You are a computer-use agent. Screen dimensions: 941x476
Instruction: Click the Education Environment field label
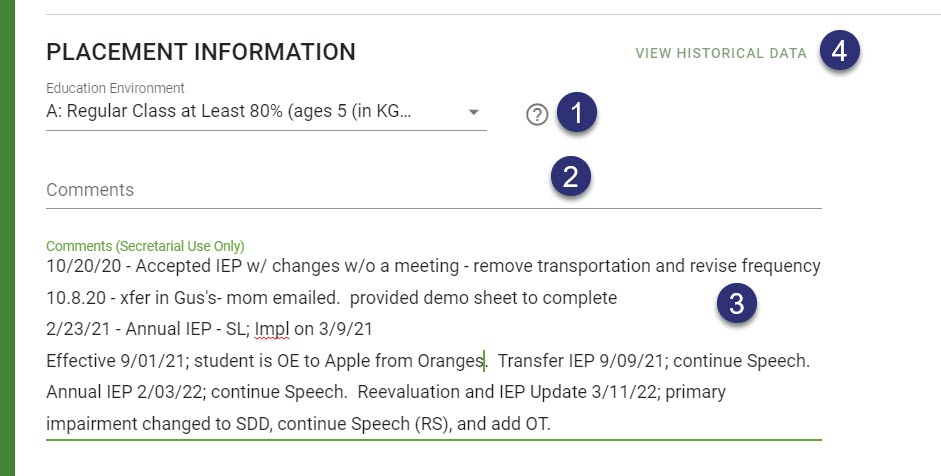[x=115, y=88]
